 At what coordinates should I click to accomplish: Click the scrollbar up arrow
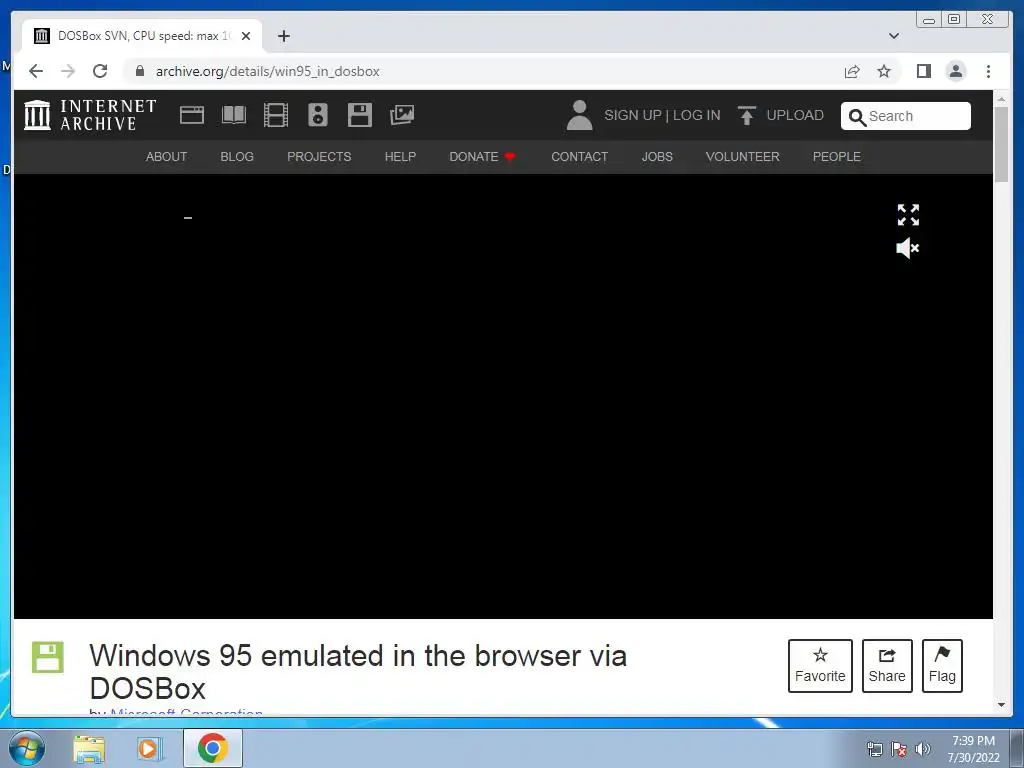click(1001, 99)
